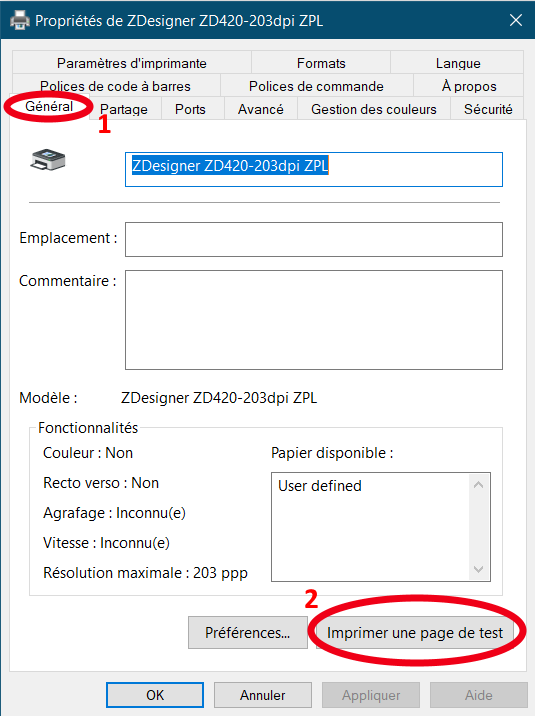Screen dimensions: 535x716
Task: Click the printer name input field
Action: [314, 169]
